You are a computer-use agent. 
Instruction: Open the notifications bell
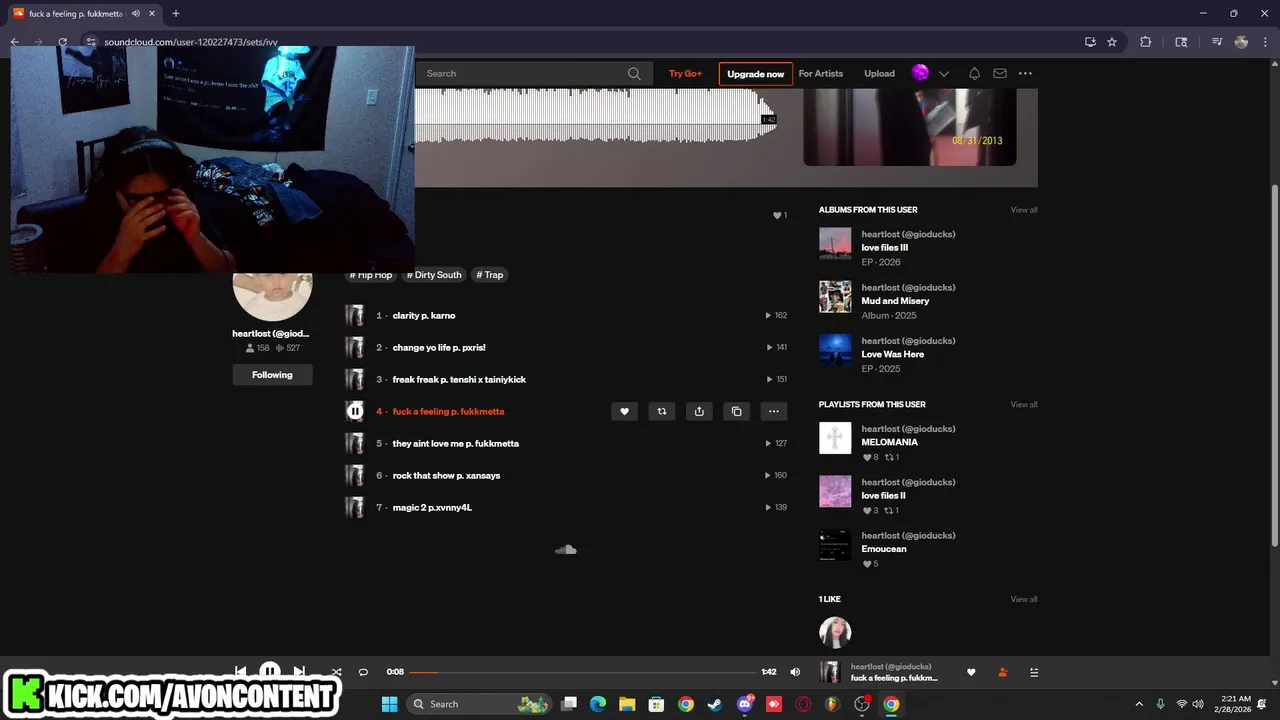pyautogui.click(x=974, y=73)
